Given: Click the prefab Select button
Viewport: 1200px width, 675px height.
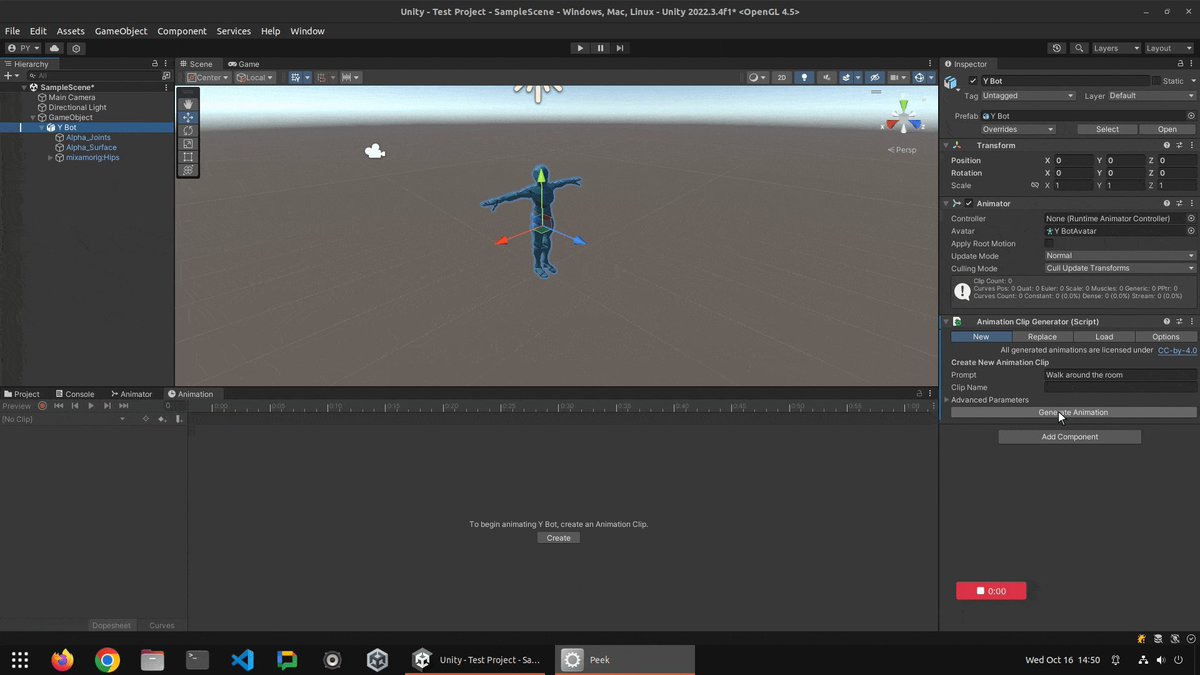Looking at the screenshot, I should click(x=1107, y=129).
